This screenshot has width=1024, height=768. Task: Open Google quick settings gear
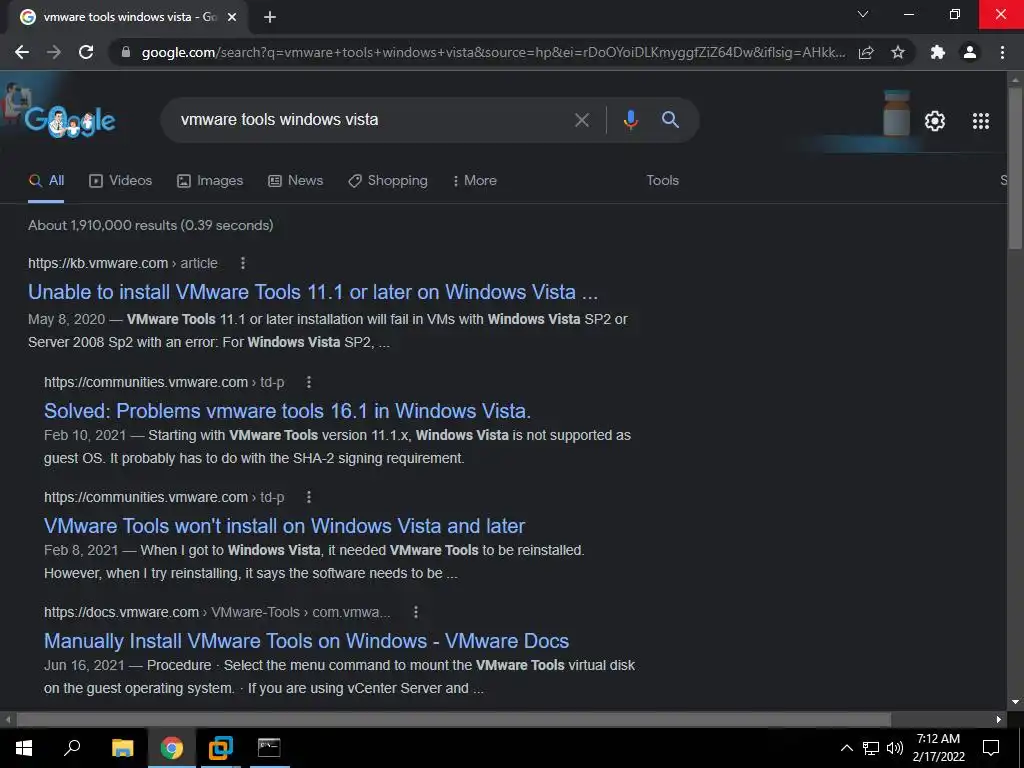935,121
